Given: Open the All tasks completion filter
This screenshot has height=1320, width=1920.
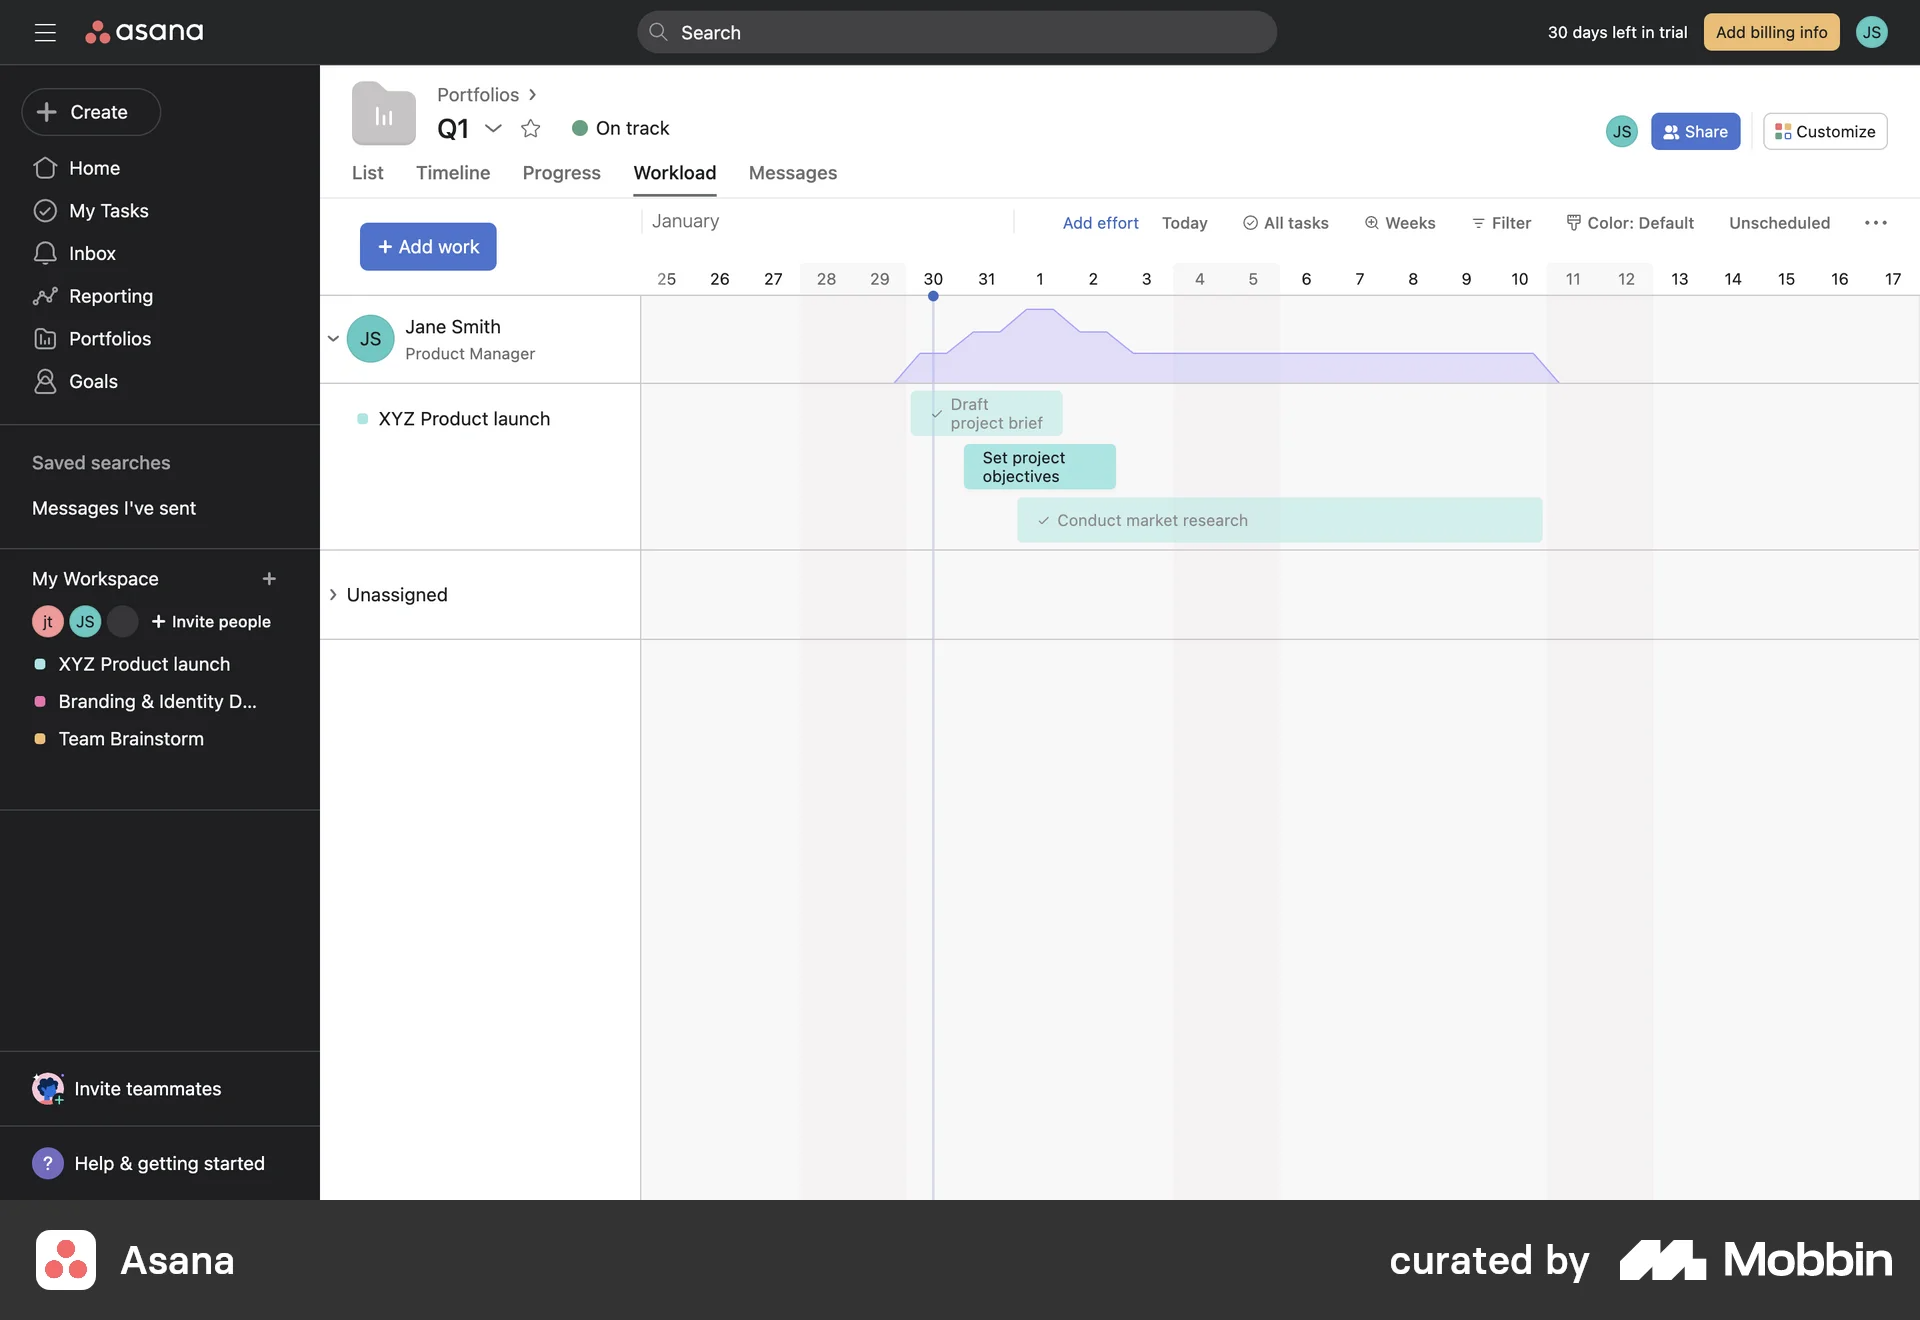Looking at the screenshot, I should [1285, 223].
